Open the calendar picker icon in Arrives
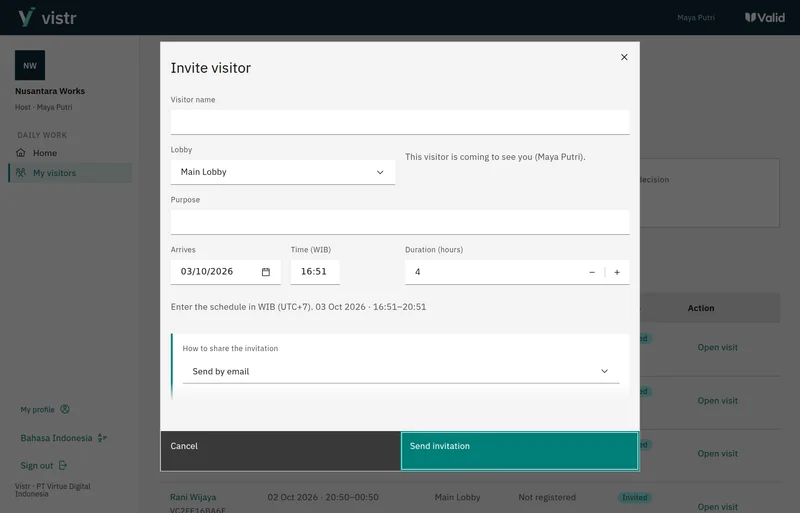Screen dimensions: 800x513 click(266, 272)
